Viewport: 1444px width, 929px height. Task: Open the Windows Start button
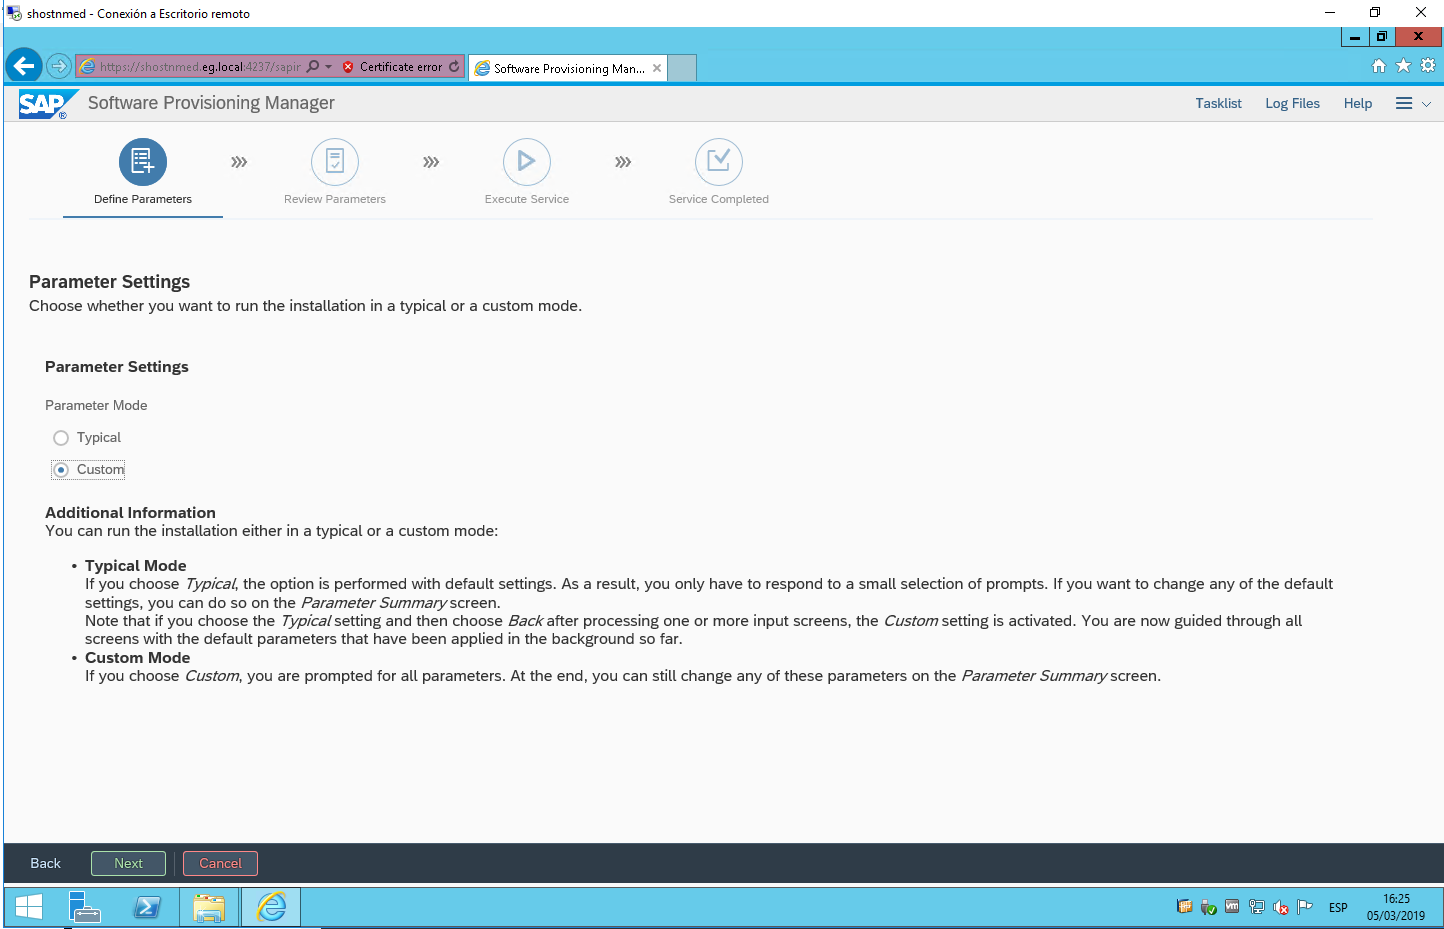(29, 907)
